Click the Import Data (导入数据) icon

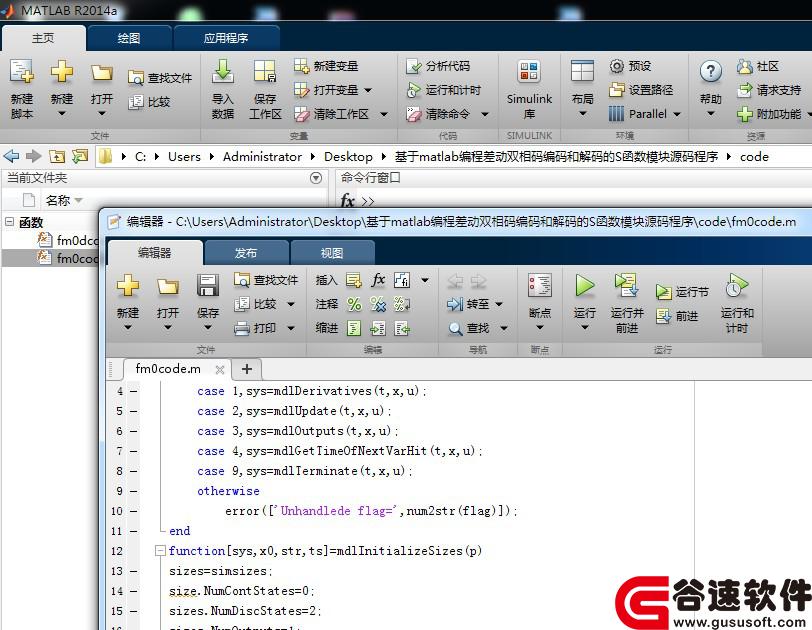point(223,72)
